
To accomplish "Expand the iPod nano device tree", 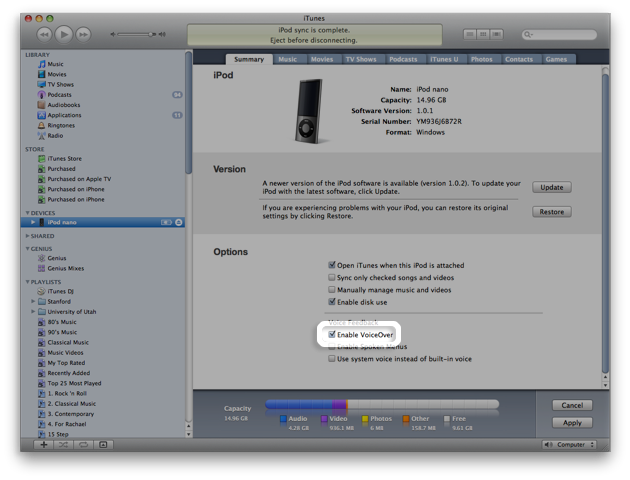I will click(x=33, y=222).
